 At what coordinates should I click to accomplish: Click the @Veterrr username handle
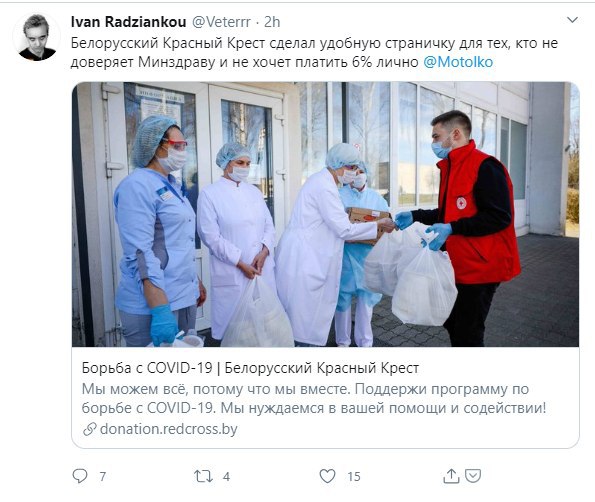[x=221, y=22]
